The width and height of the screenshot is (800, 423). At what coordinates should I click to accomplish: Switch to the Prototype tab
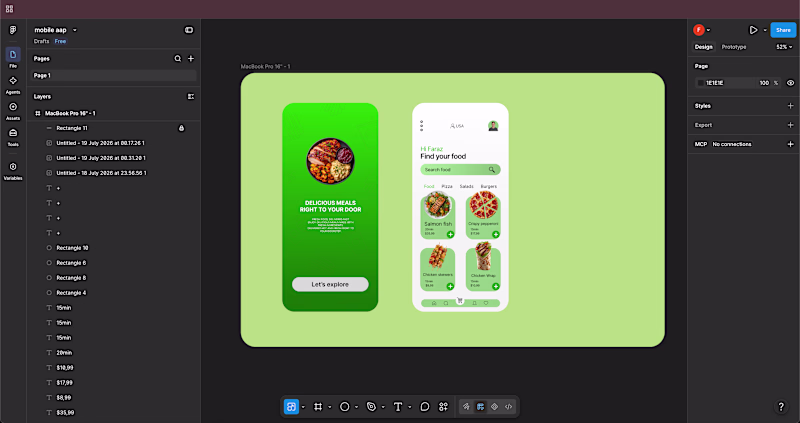click(x=734, y=47)
